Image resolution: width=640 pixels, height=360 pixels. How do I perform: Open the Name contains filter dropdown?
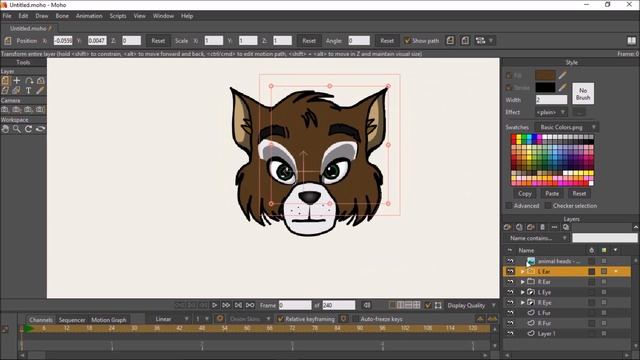pyautogui.click(x=537, y=238)
